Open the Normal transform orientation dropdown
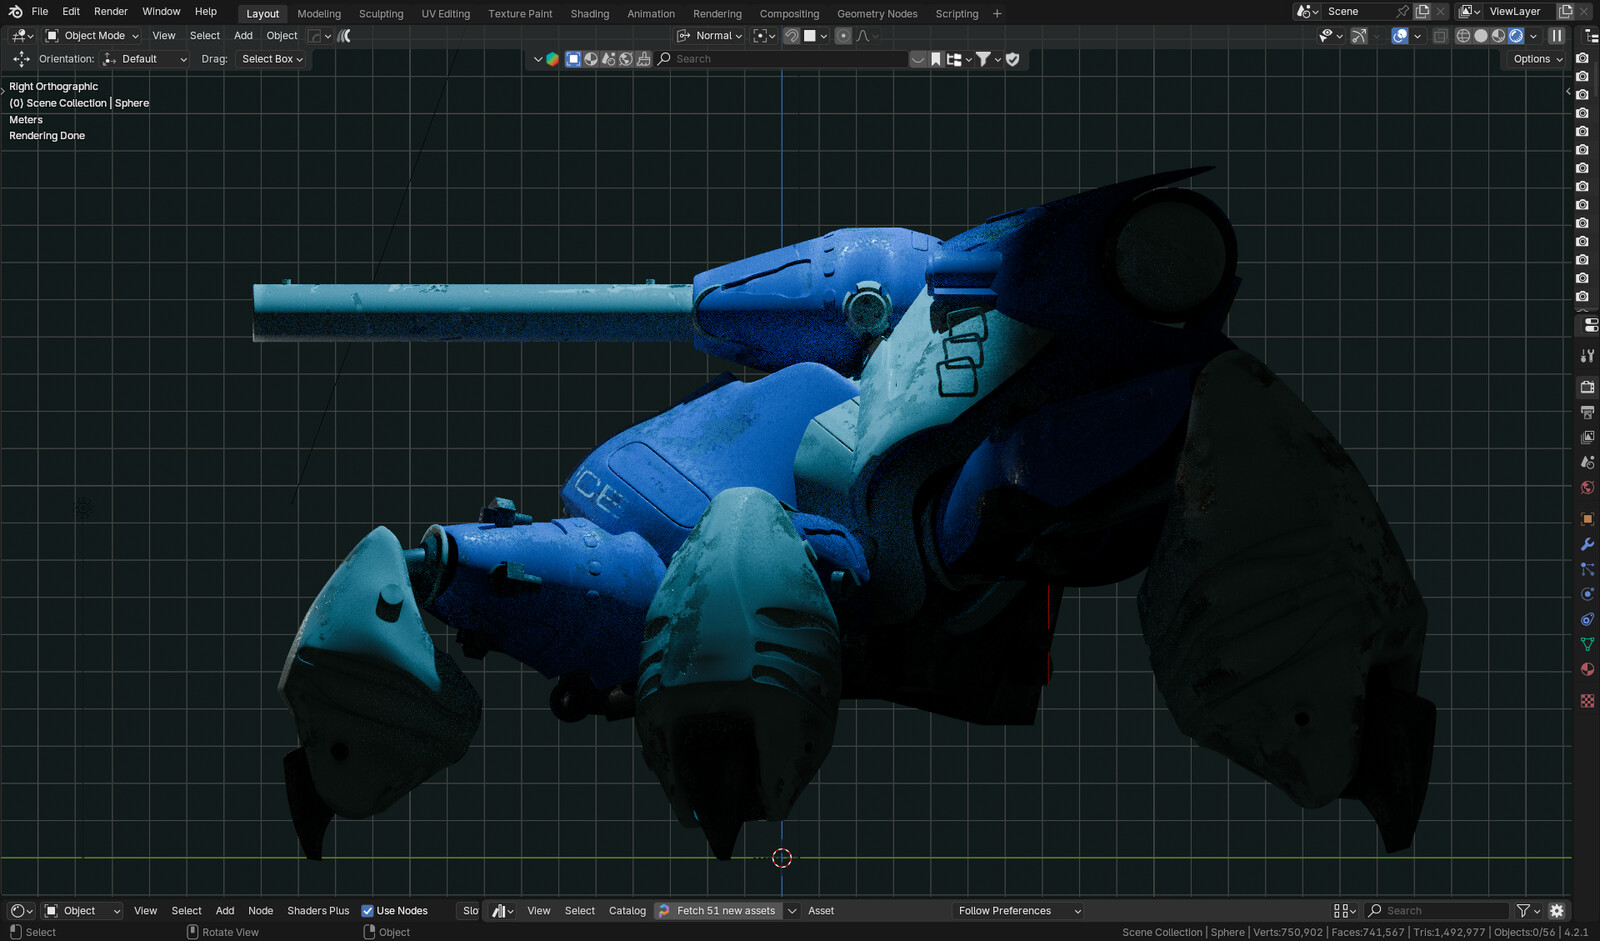The width and height of the screenshot is (1600, 941). pyautogui.click(x=710, y=36)
